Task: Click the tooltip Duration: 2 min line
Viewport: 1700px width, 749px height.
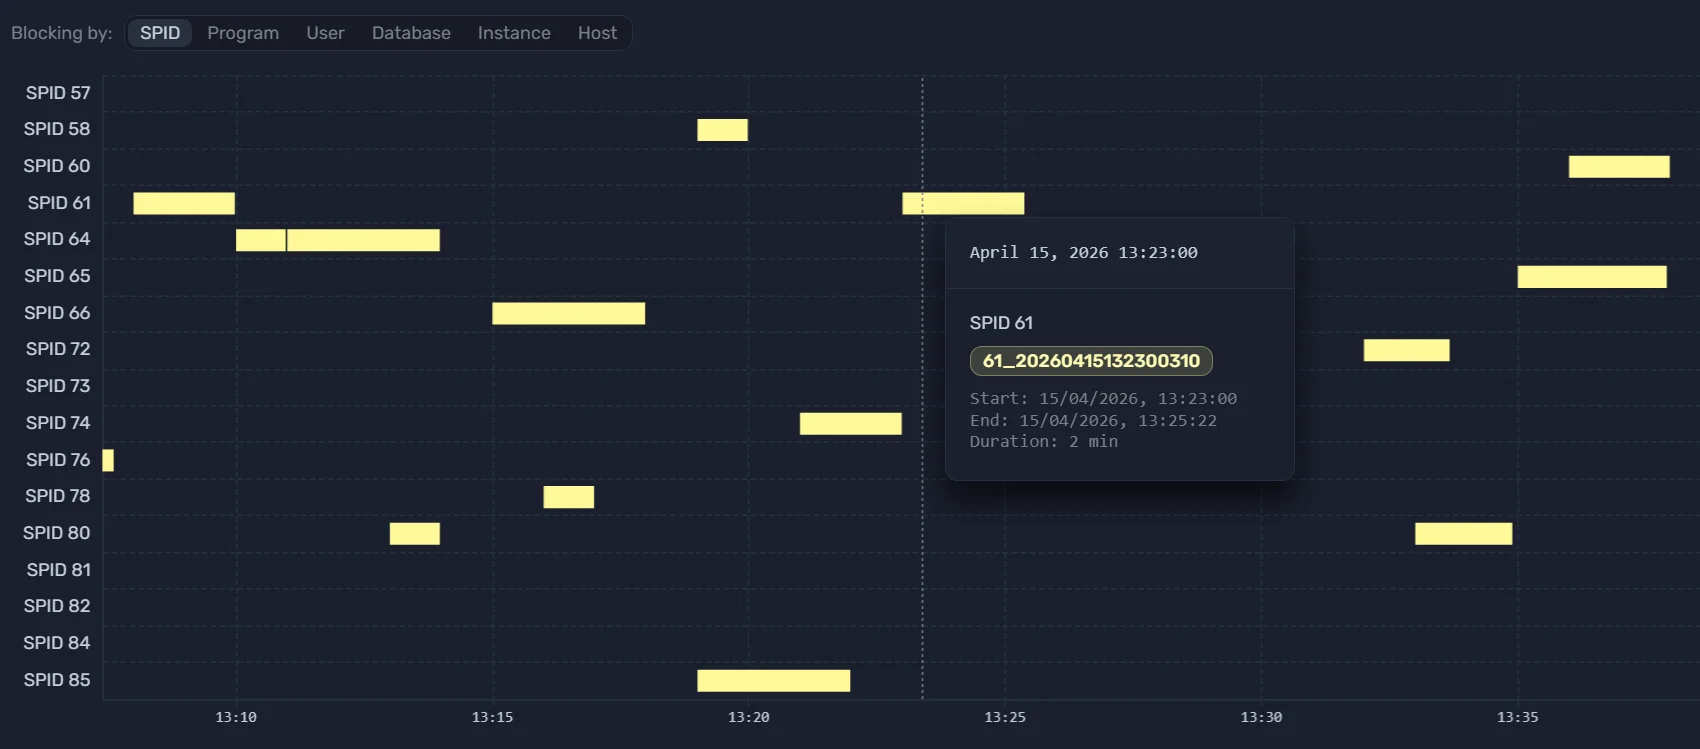Action: (x=1044, y=442)
